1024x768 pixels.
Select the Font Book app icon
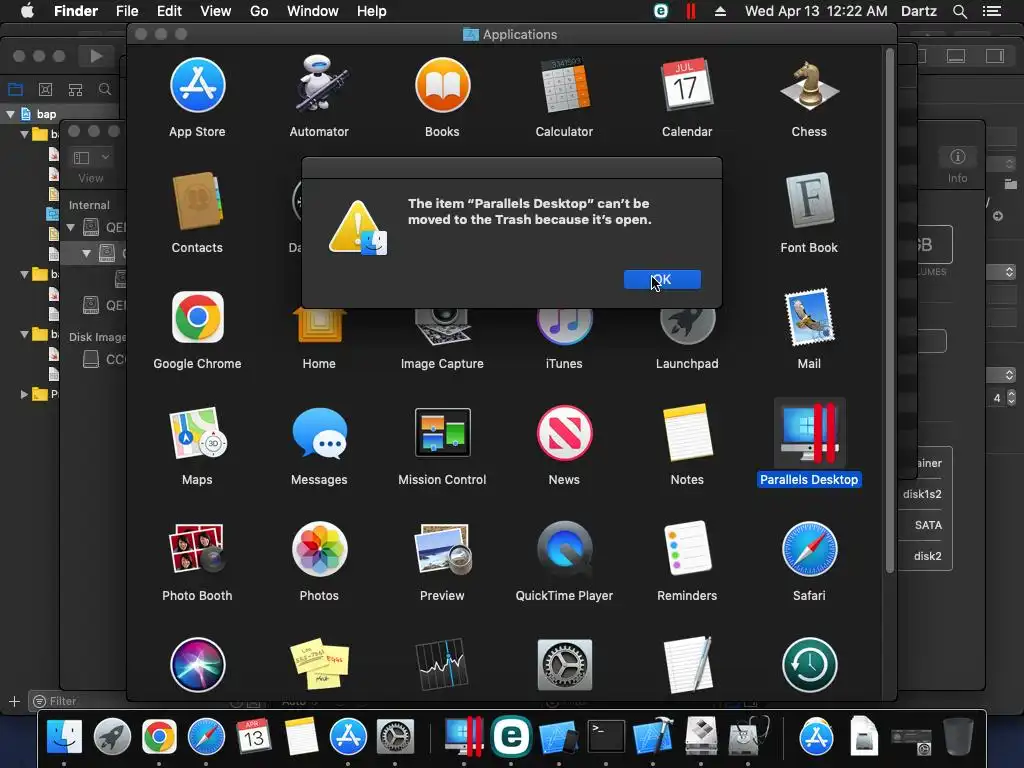coord(809,200)
